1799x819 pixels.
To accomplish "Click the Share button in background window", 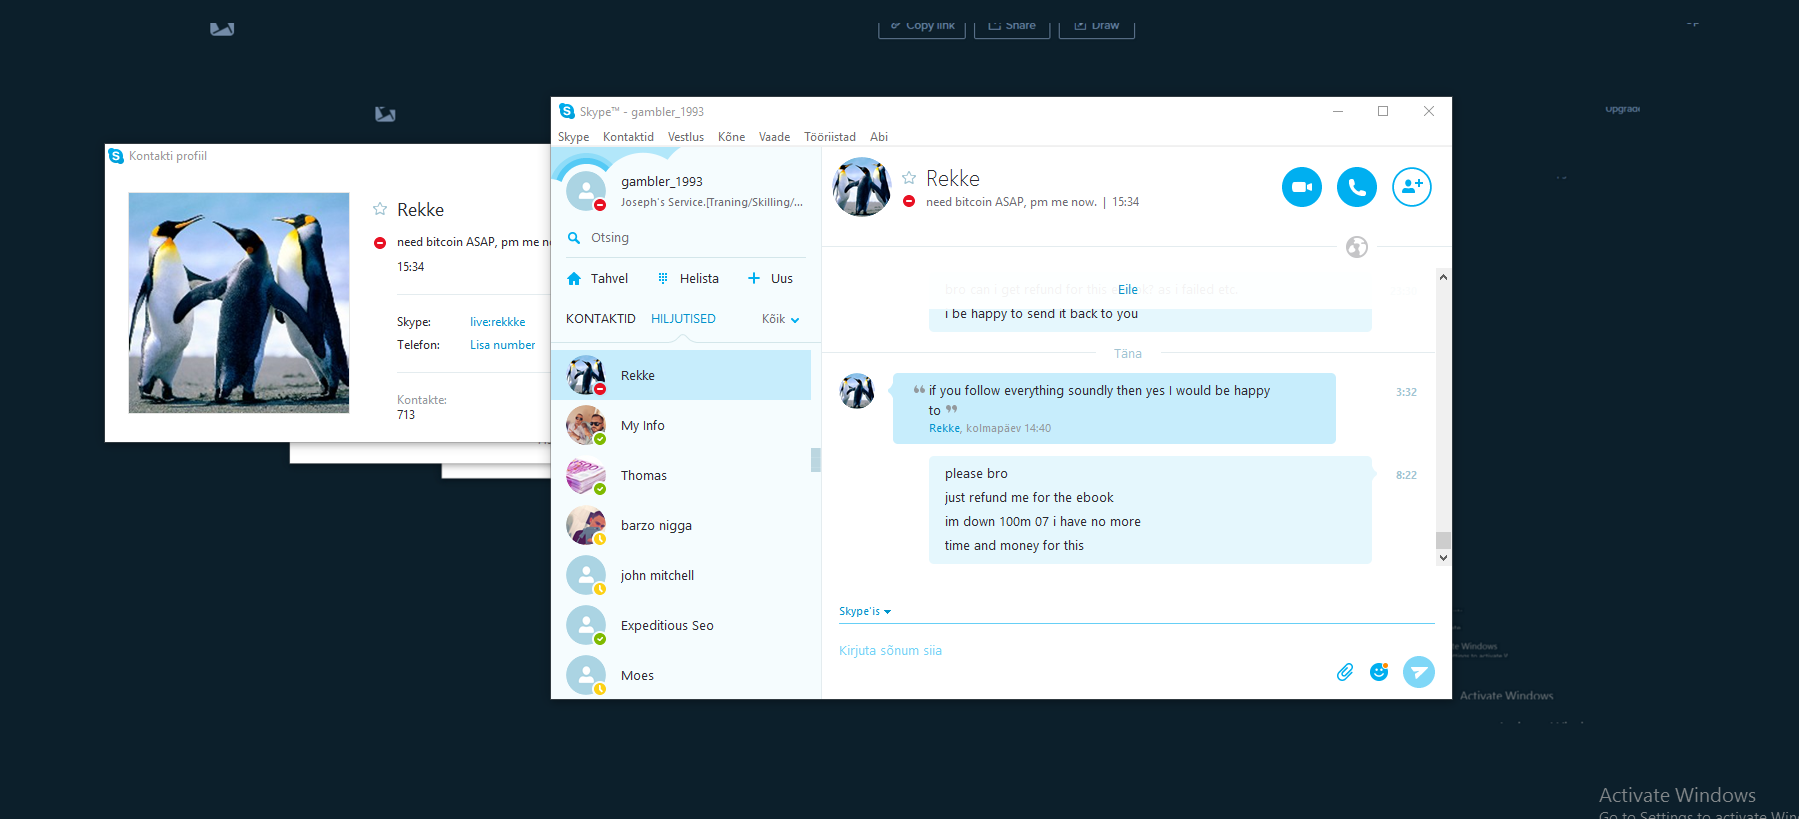I will [x=1012, y=26].
